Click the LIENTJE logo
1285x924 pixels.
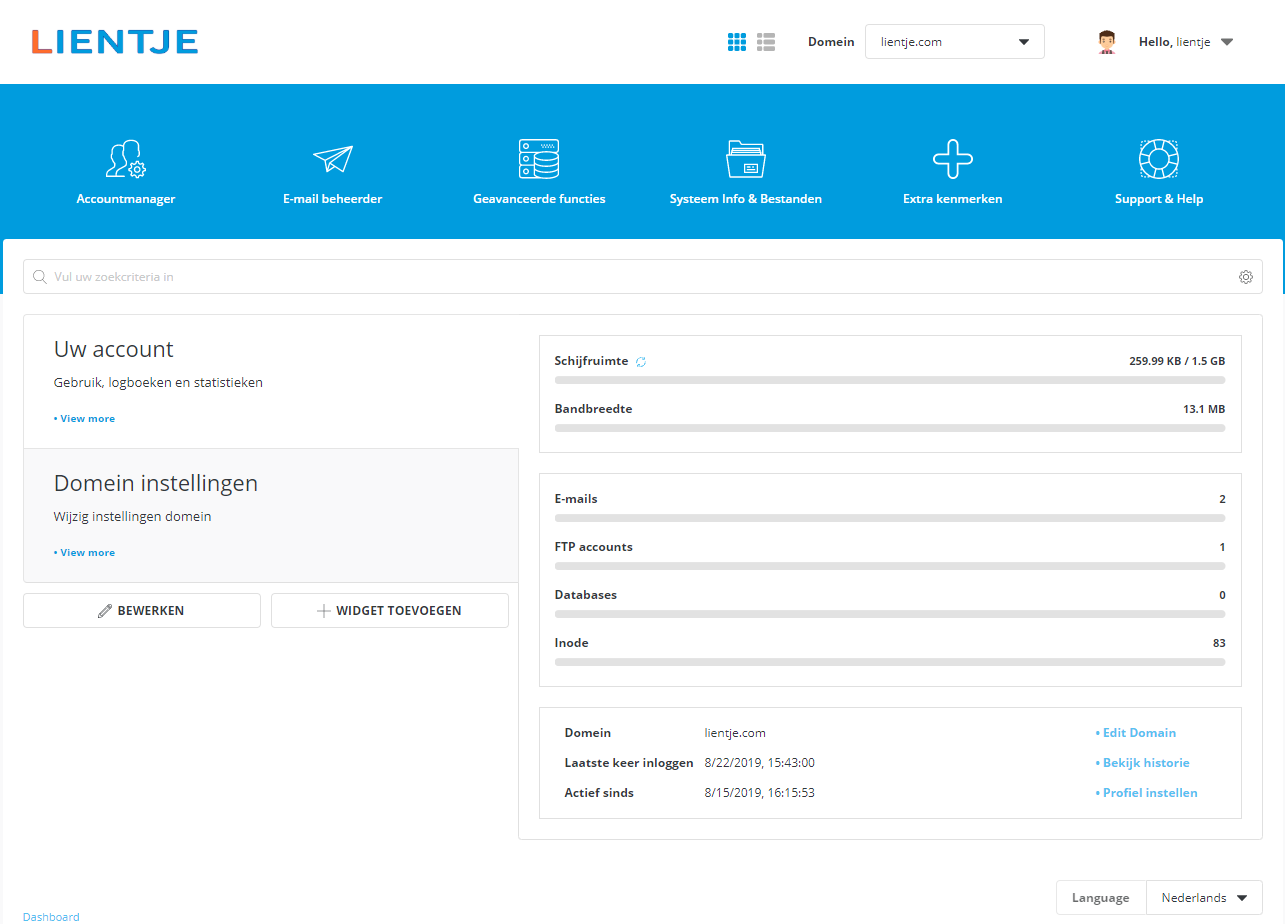114,41
